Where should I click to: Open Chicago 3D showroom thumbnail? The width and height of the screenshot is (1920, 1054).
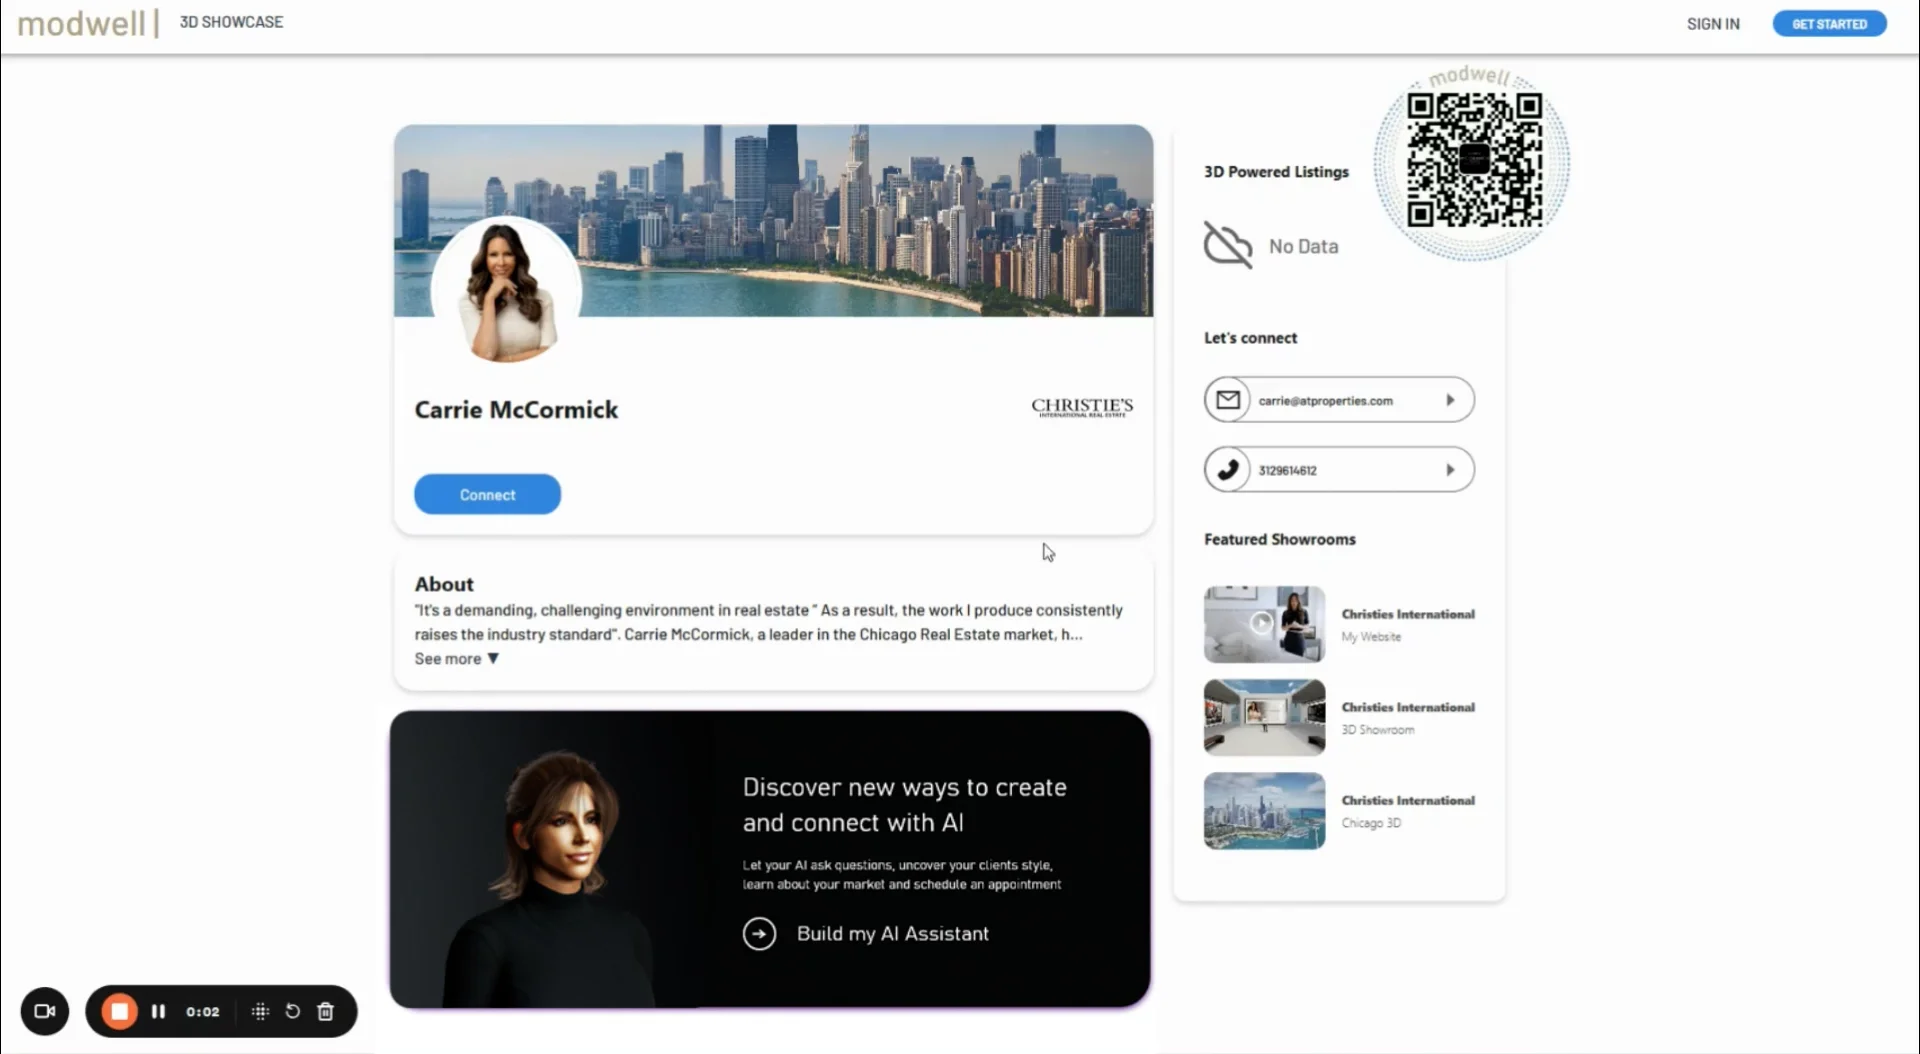1264,810
